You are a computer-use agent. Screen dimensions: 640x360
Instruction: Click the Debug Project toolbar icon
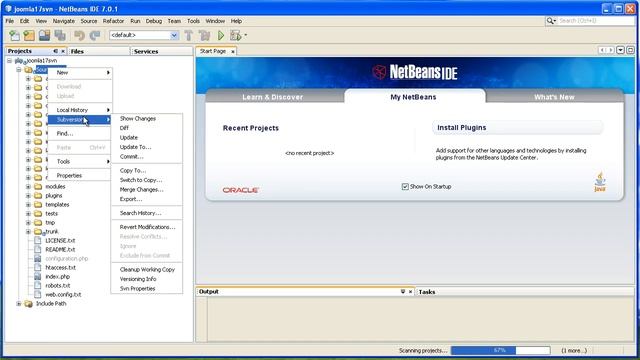pos(236,36)
